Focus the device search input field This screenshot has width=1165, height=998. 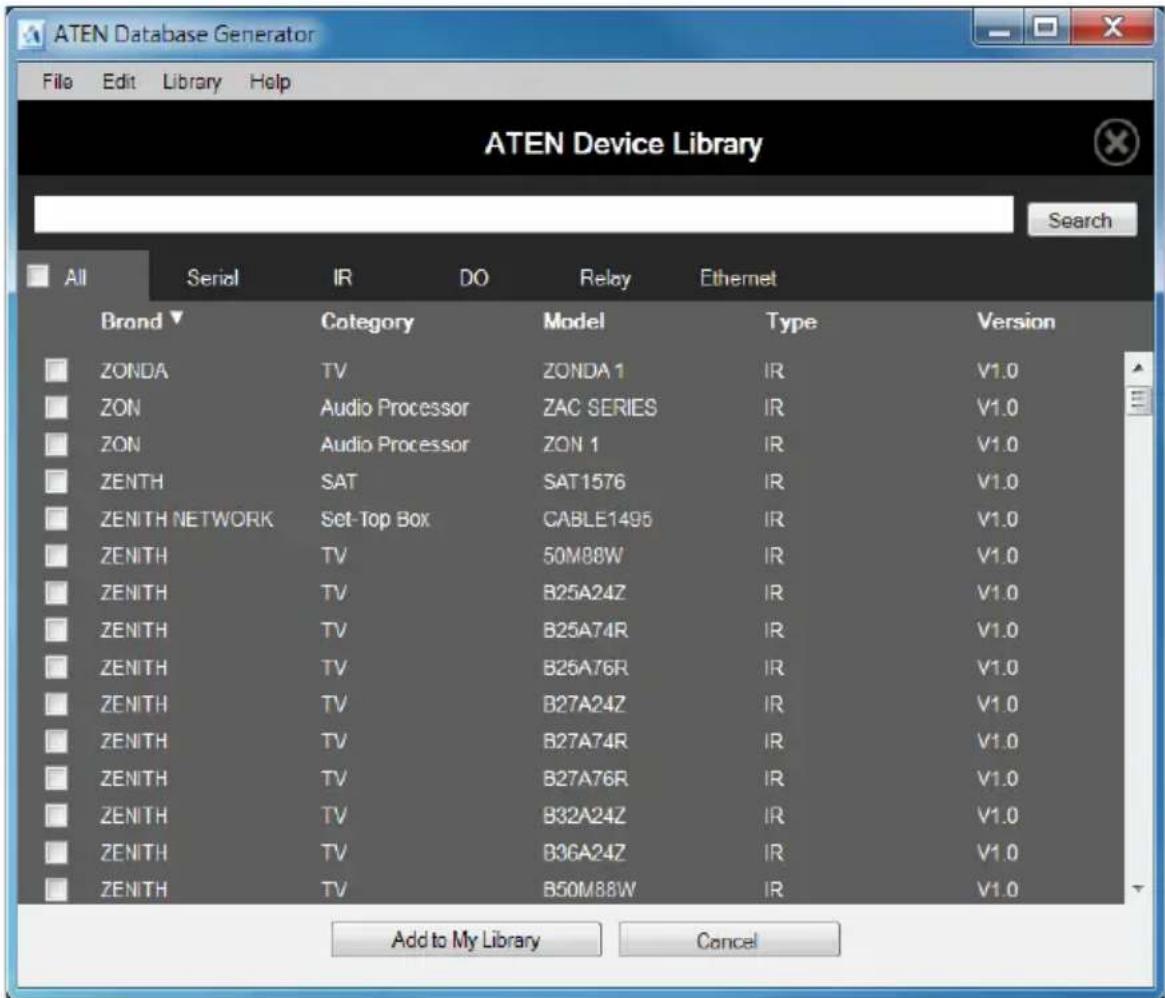[x=523, y=215]
